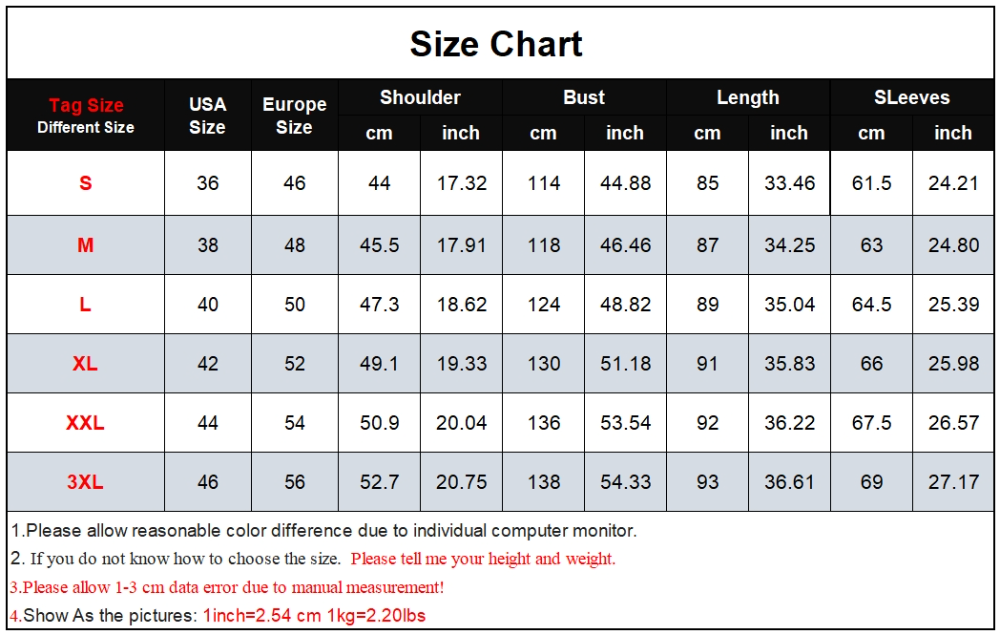This screenshot has height=635, width=1000.
Task: Select the red S tag size cell
Action: click(x=85, y=183)
